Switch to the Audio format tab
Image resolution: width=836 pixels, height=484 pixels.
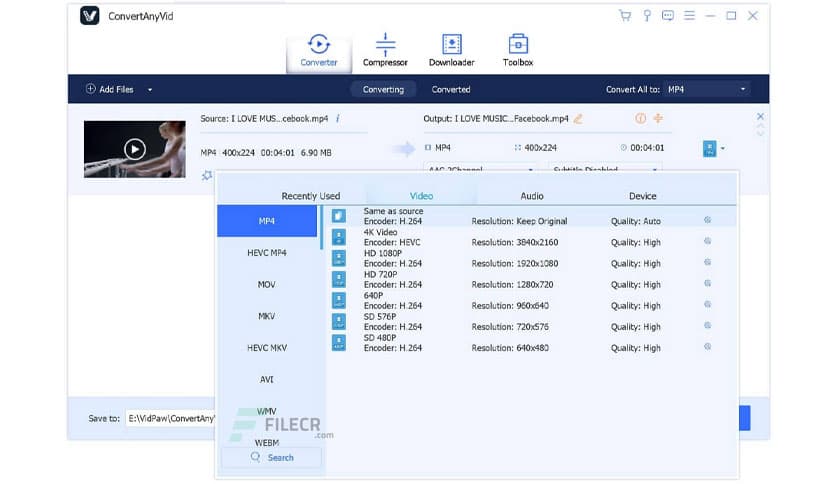point(532,196)
